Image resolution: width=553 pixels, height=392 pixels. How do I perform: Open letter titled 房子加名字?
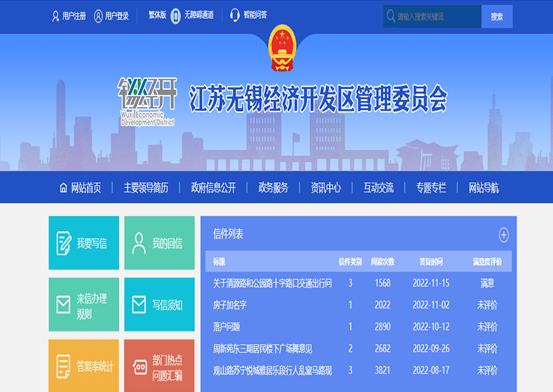(230, 305)
